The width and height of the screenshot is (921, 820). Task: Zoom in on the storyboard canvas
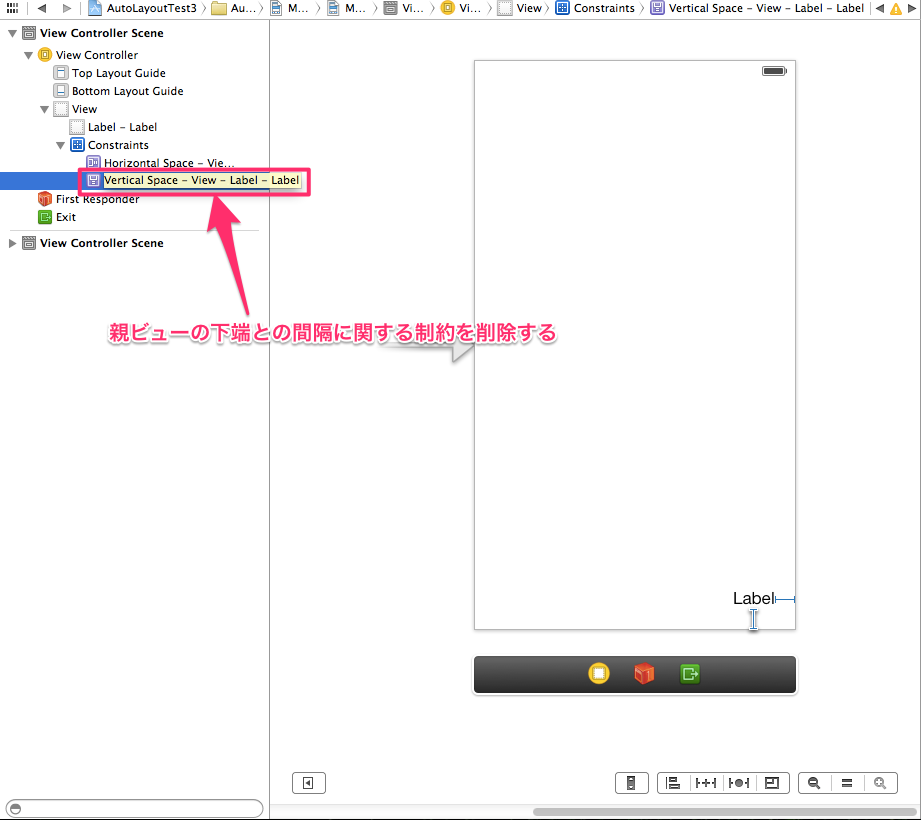point(880,782)
